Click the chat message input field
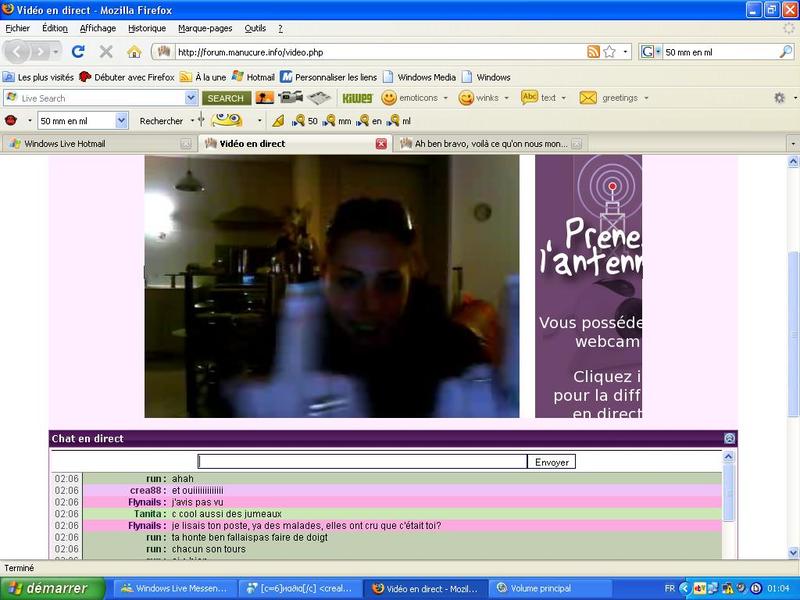The image size is (800, 600). point(362,462)
